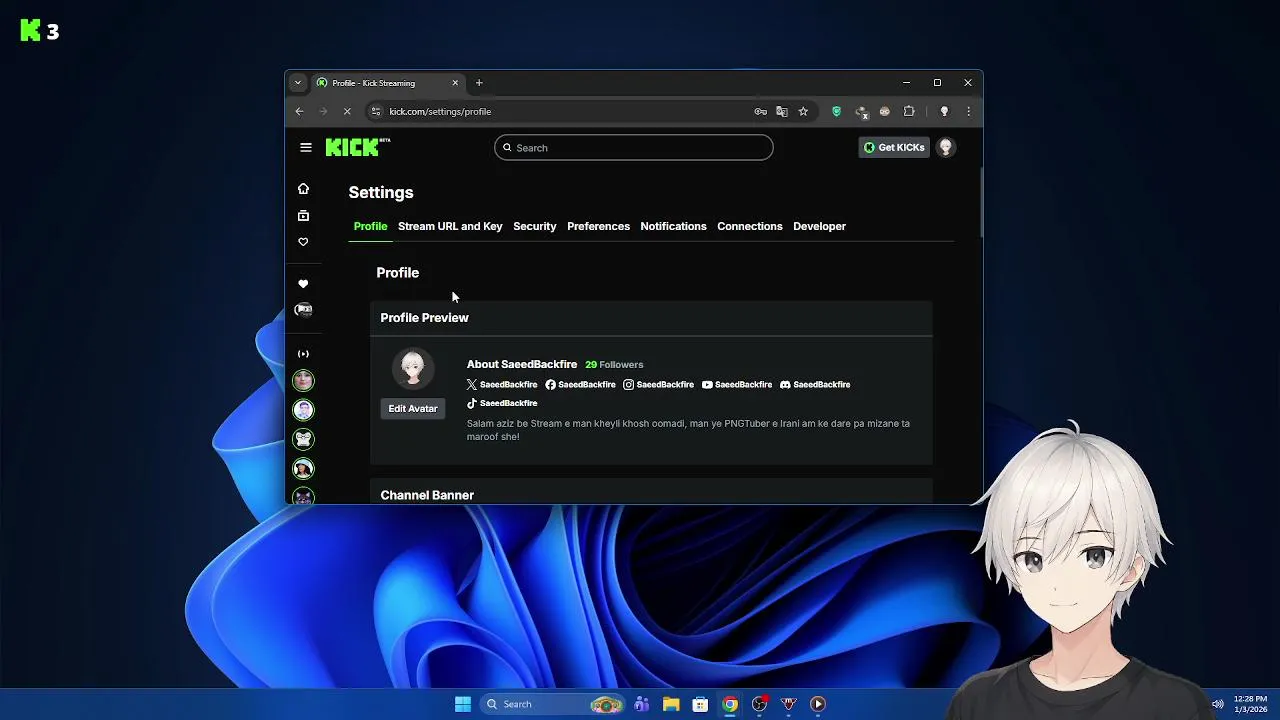Click the KICK logo in the header

click(357, 147)
